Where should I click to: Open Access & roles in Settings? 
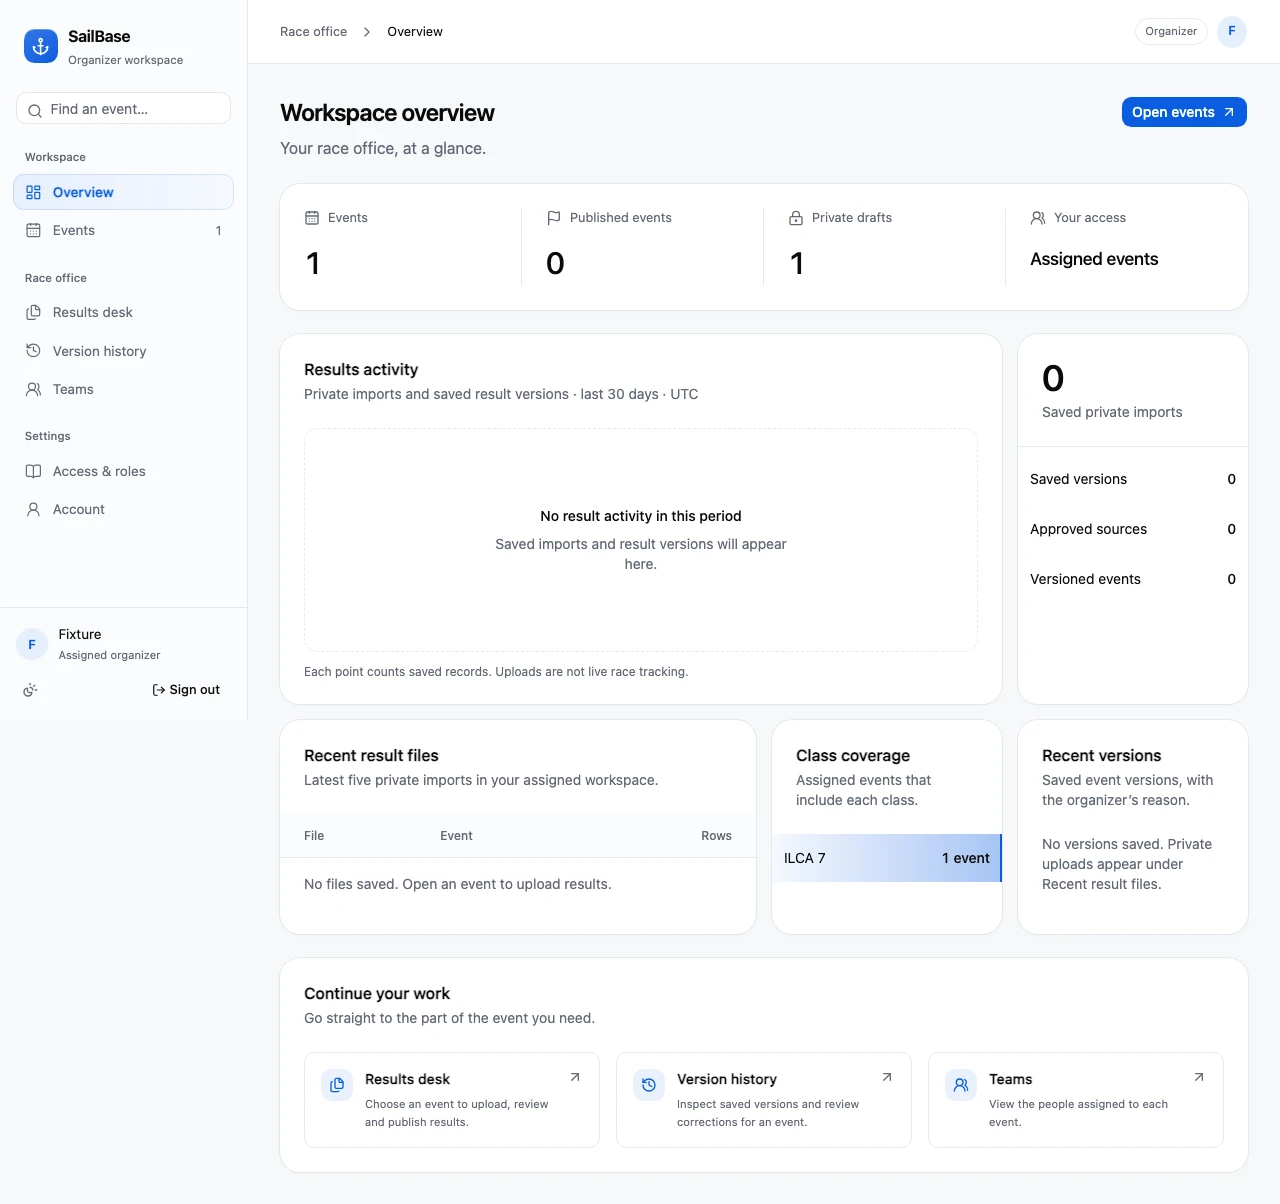123,471
